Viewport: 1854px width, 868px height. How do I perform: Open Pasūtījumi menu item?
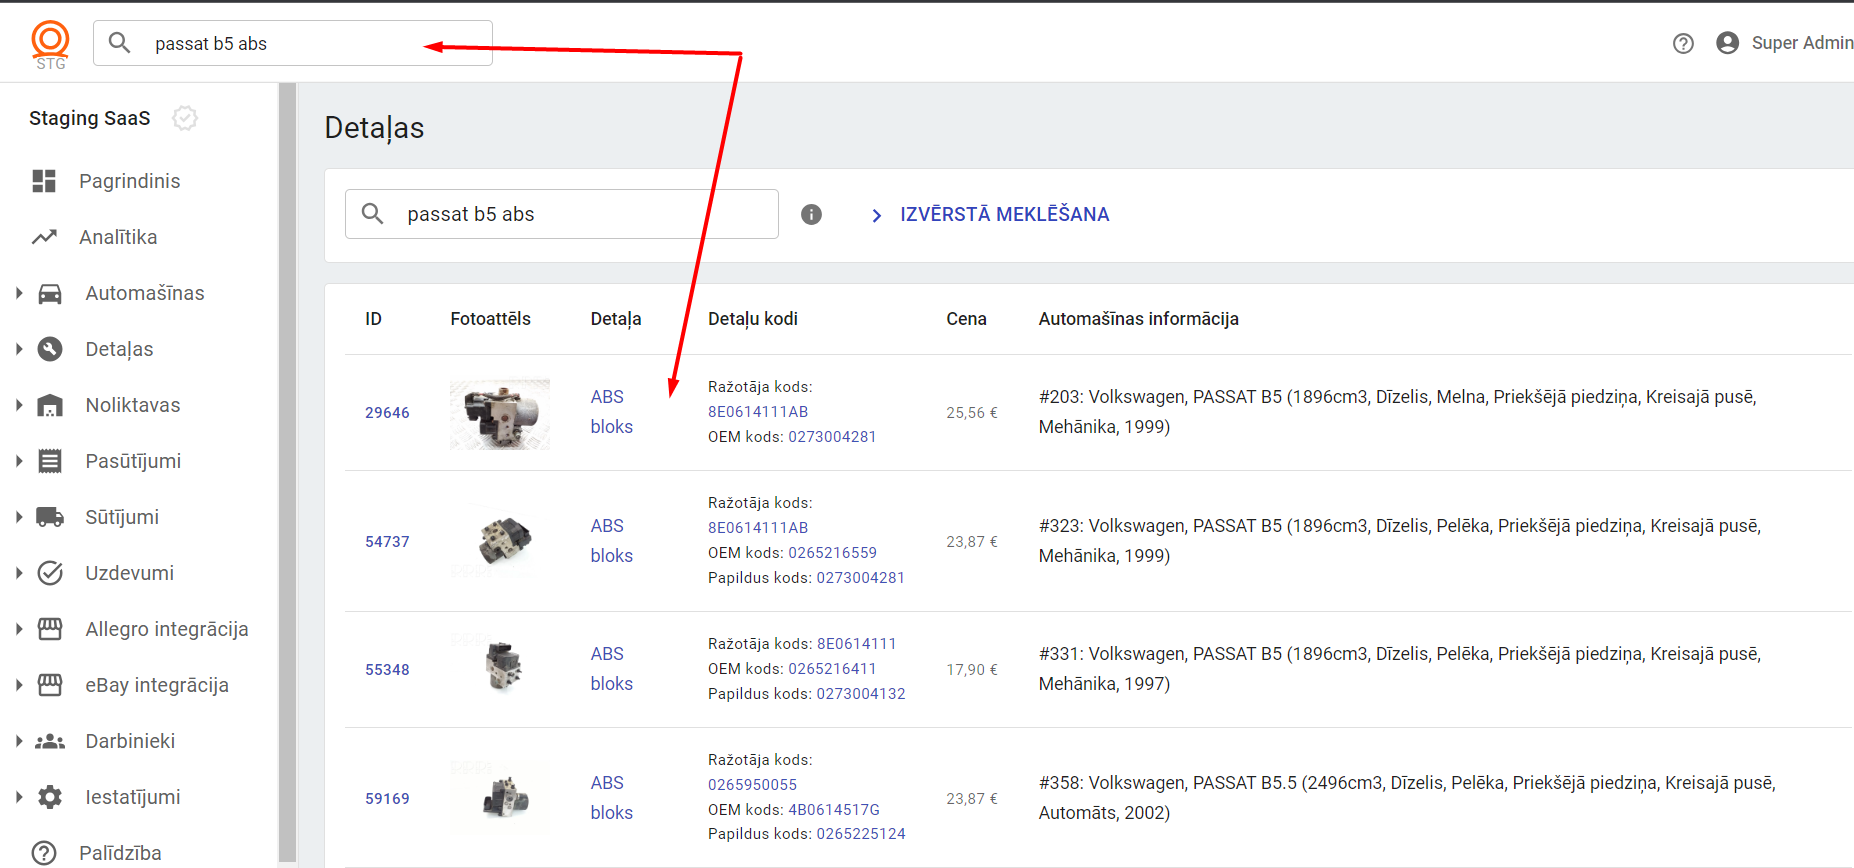133,461
